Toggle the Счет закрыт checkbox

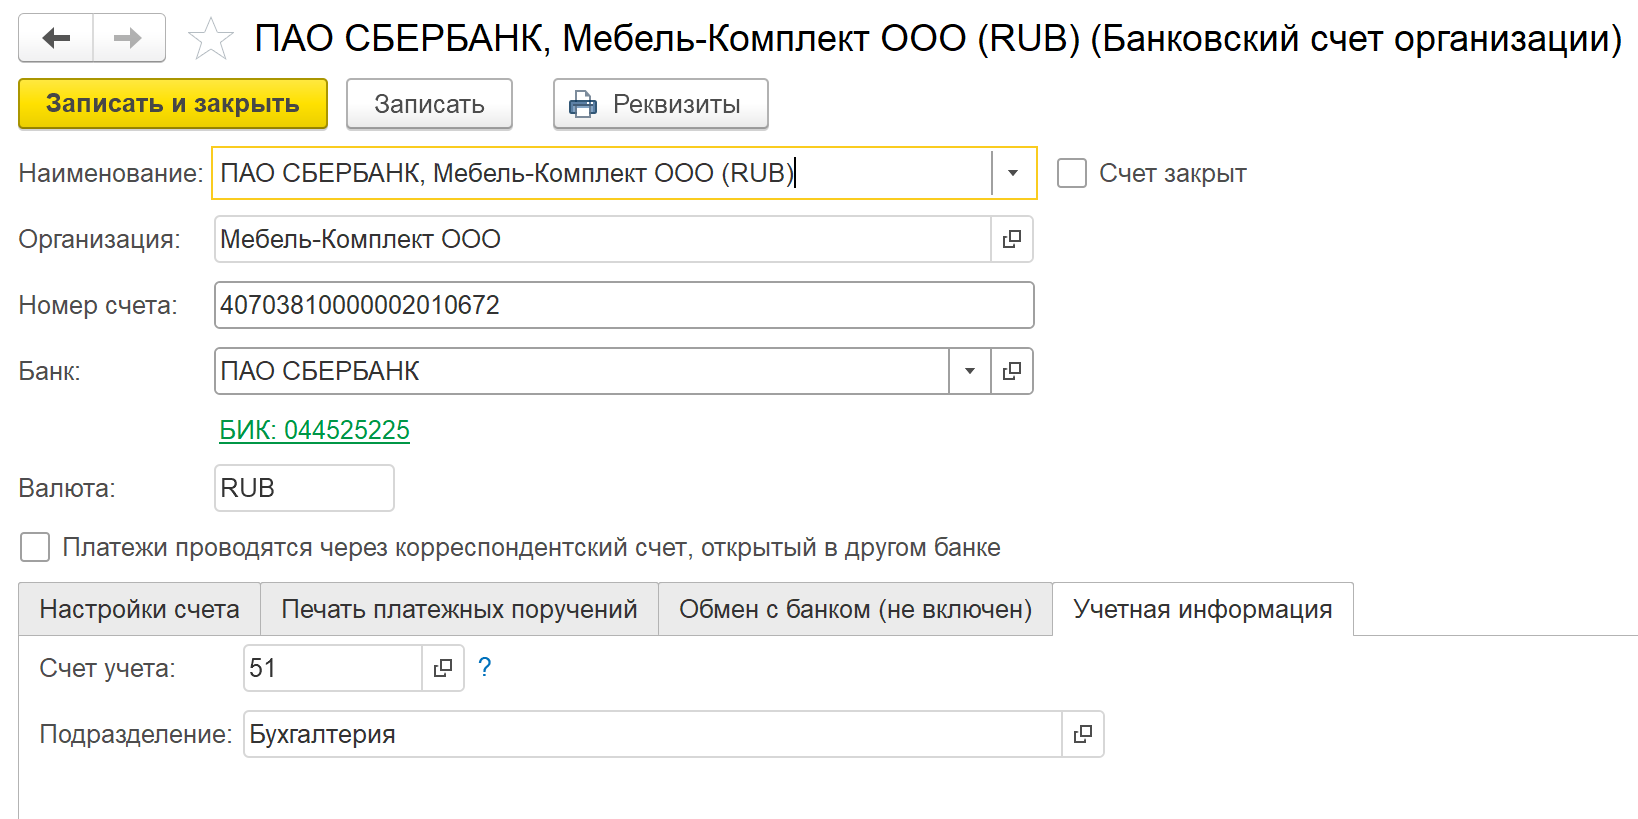tap(1072, 173)
